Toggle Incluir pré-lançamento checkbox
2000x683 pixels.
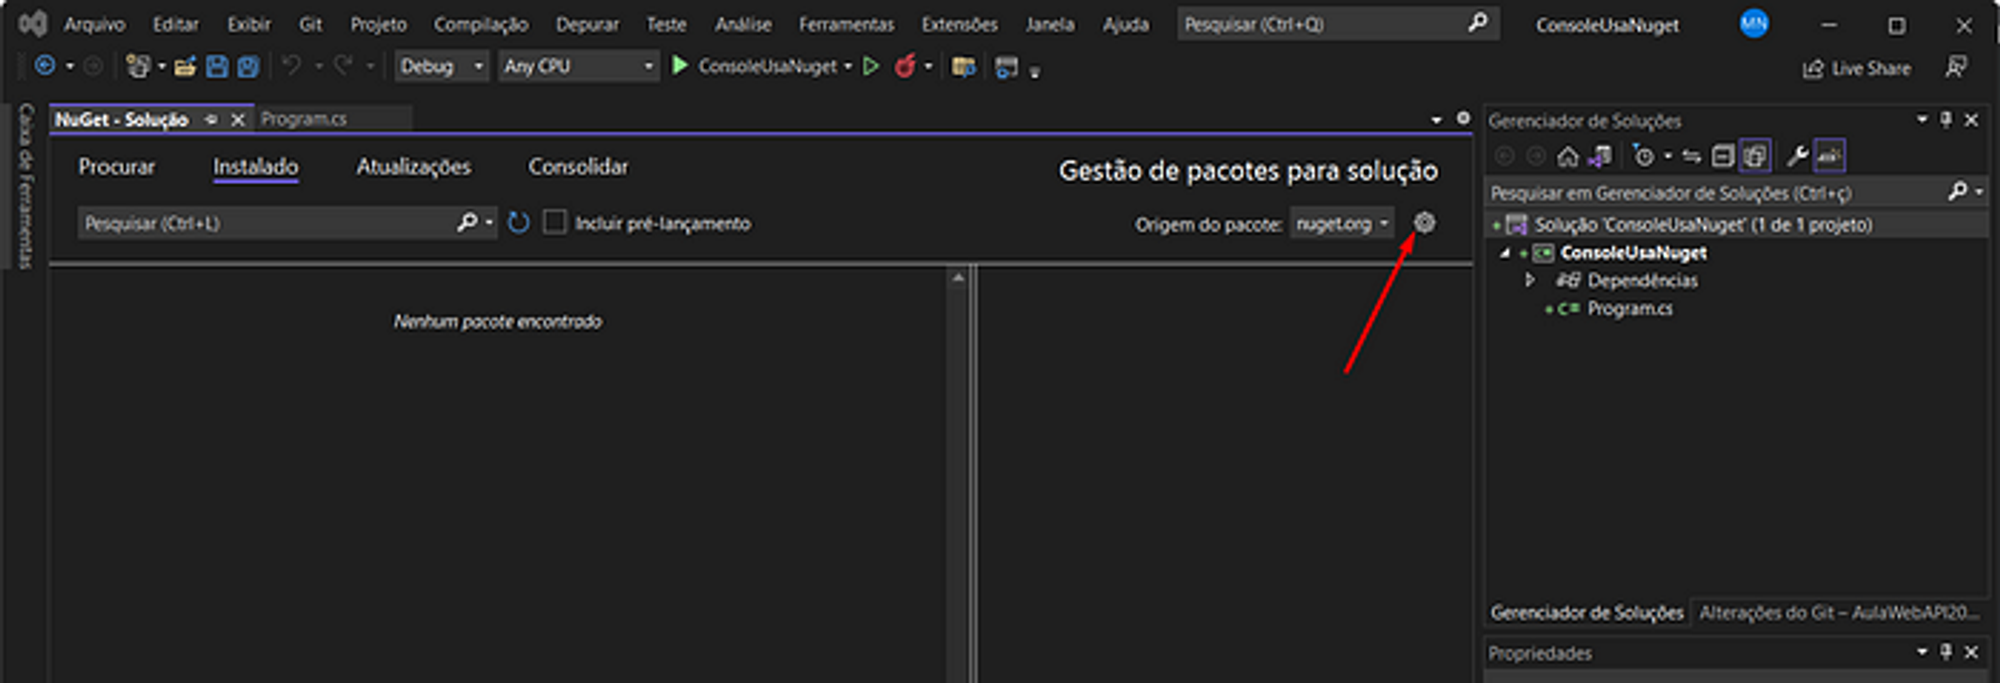coord(554,222)
